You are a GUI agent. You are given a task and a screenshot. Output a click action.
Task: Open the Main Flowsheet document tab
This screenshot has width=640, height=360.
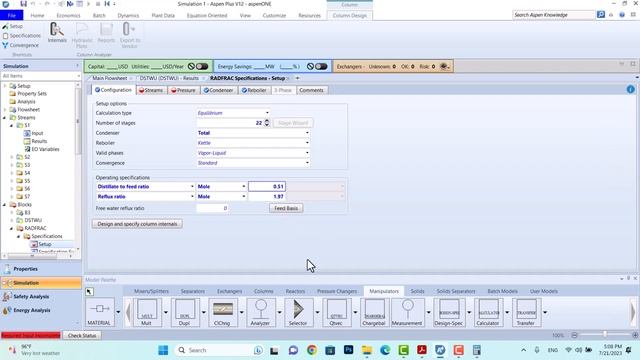tap(109, 78)
